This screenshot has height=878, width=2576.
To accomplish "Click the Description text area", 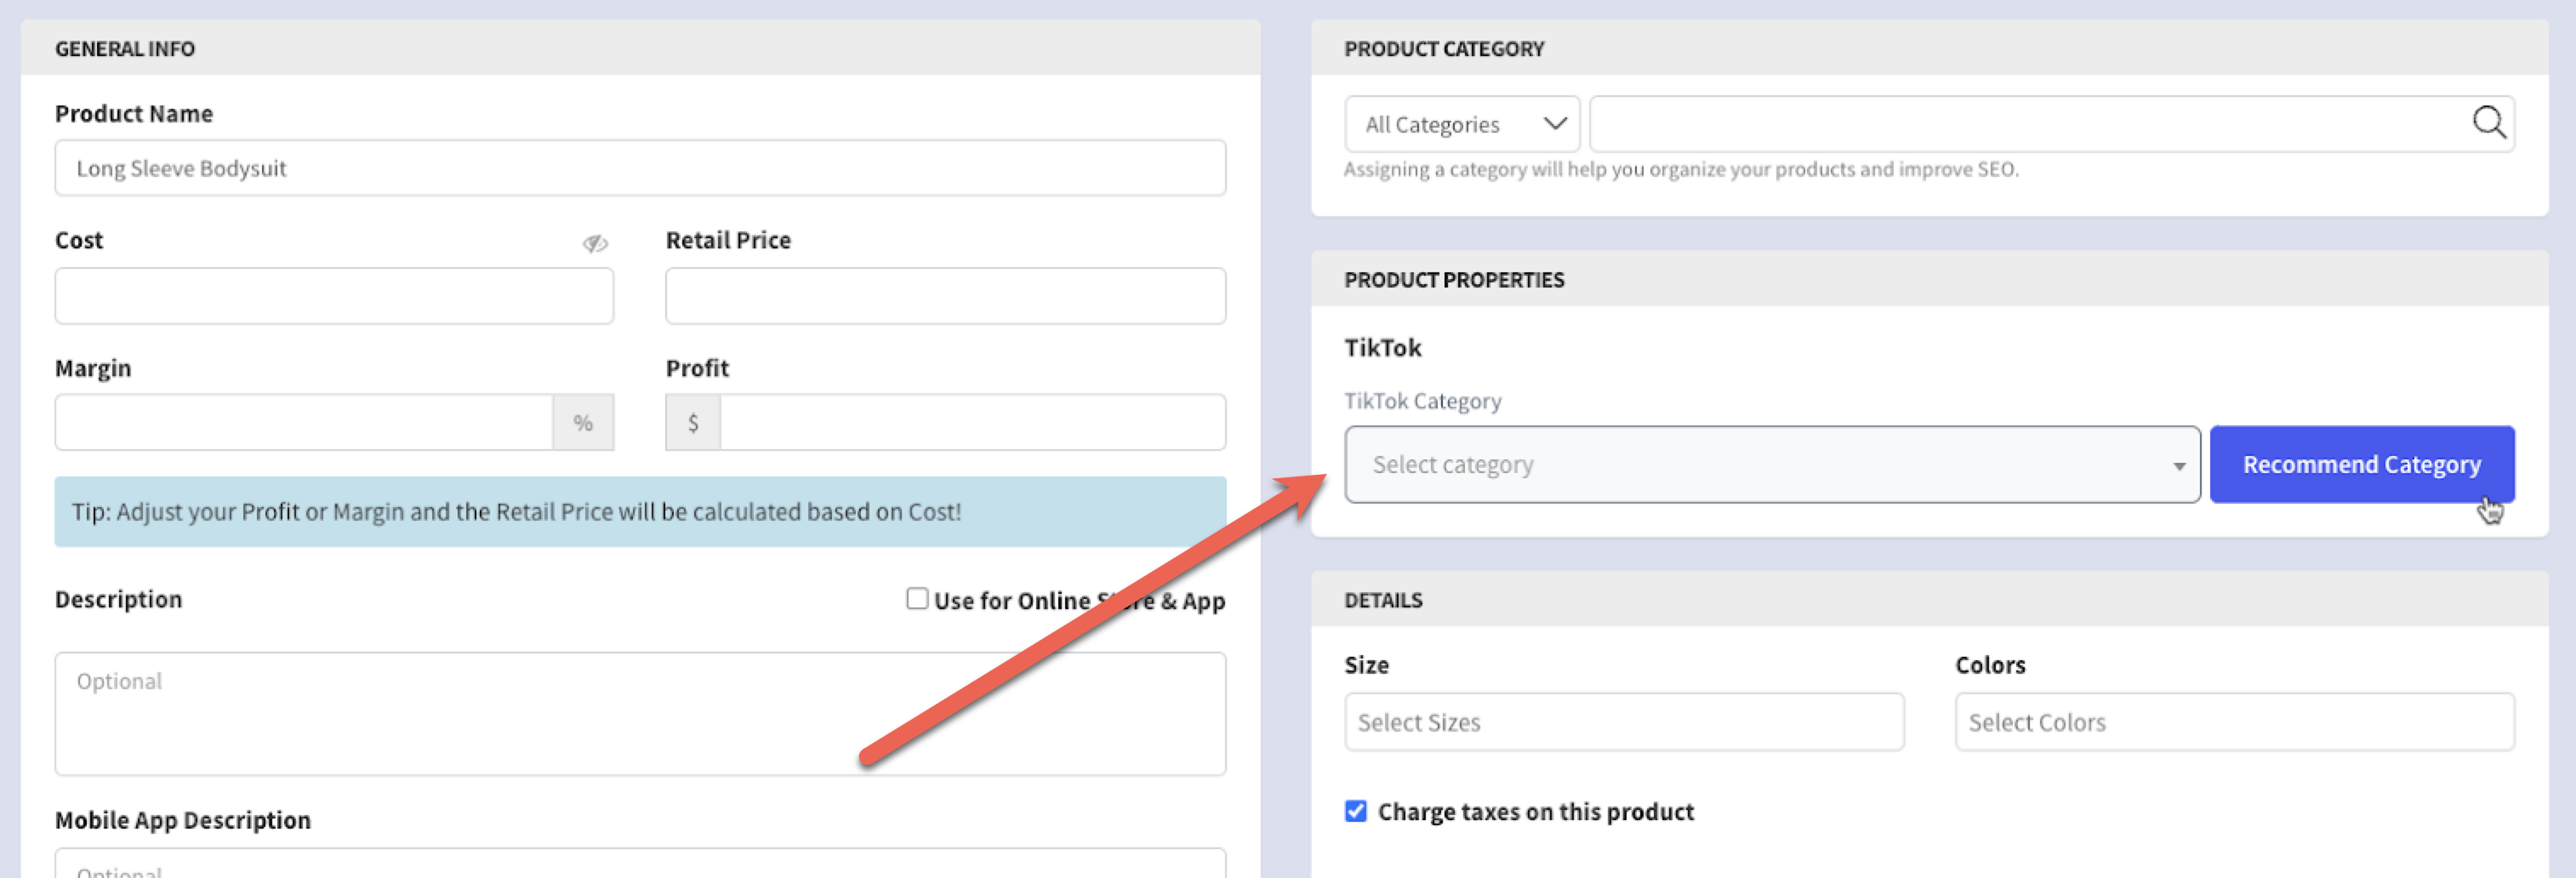I will 640,714.
